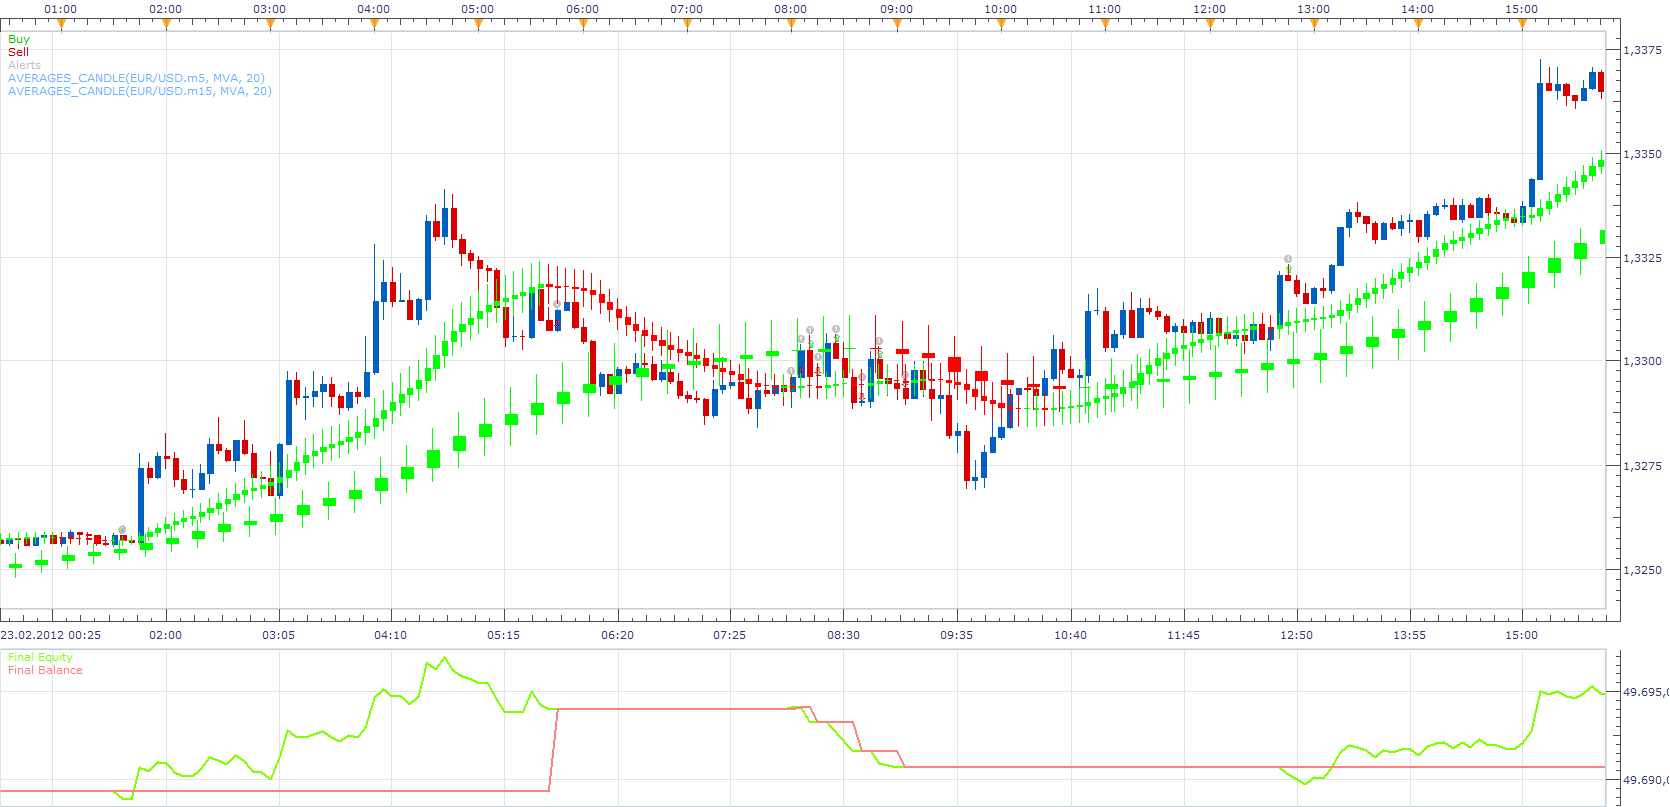The height and width of the screenshot is (807, 1670).
Task: Click the 03:05 bottom time label
Action: click(x=279, y=635)
